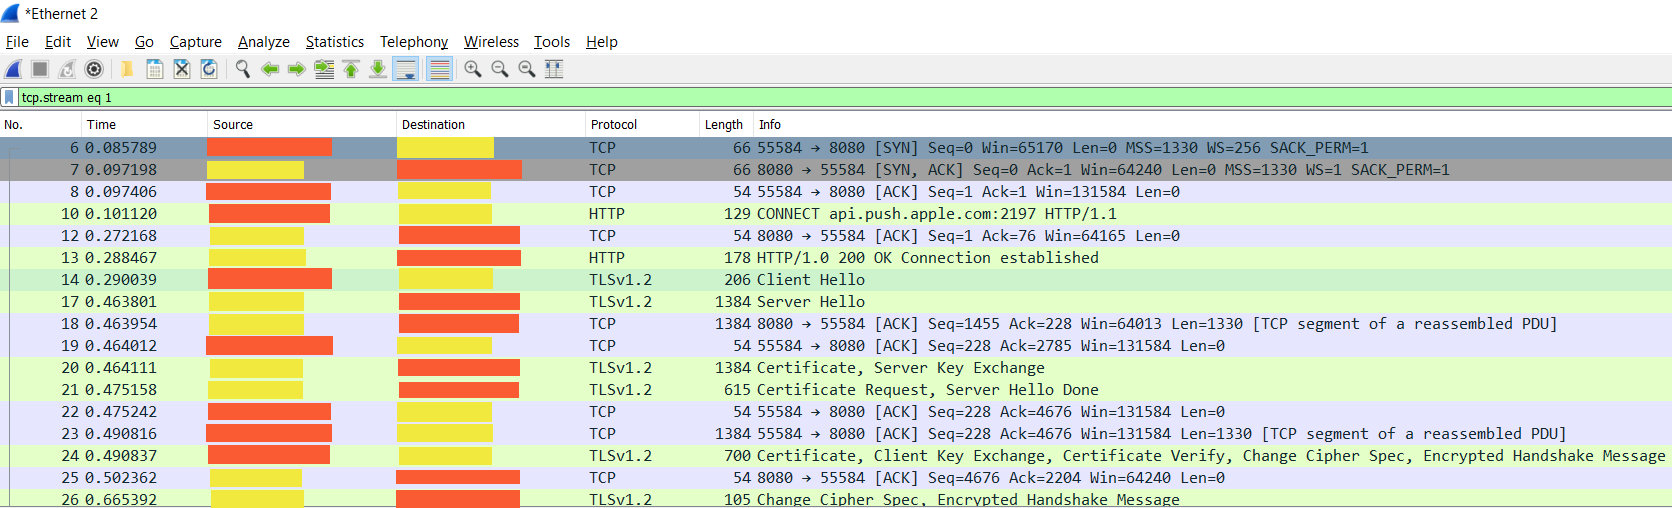This screenshot has height=508, width=1672.
Task: Sort by the Destination column header
Action: tap(491, 125)
